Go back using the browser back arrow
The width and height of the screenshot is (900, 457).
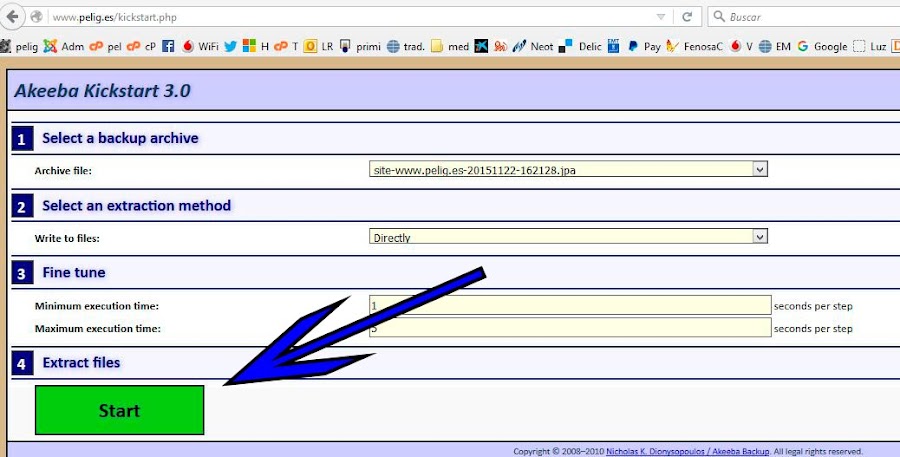(11, 17)
